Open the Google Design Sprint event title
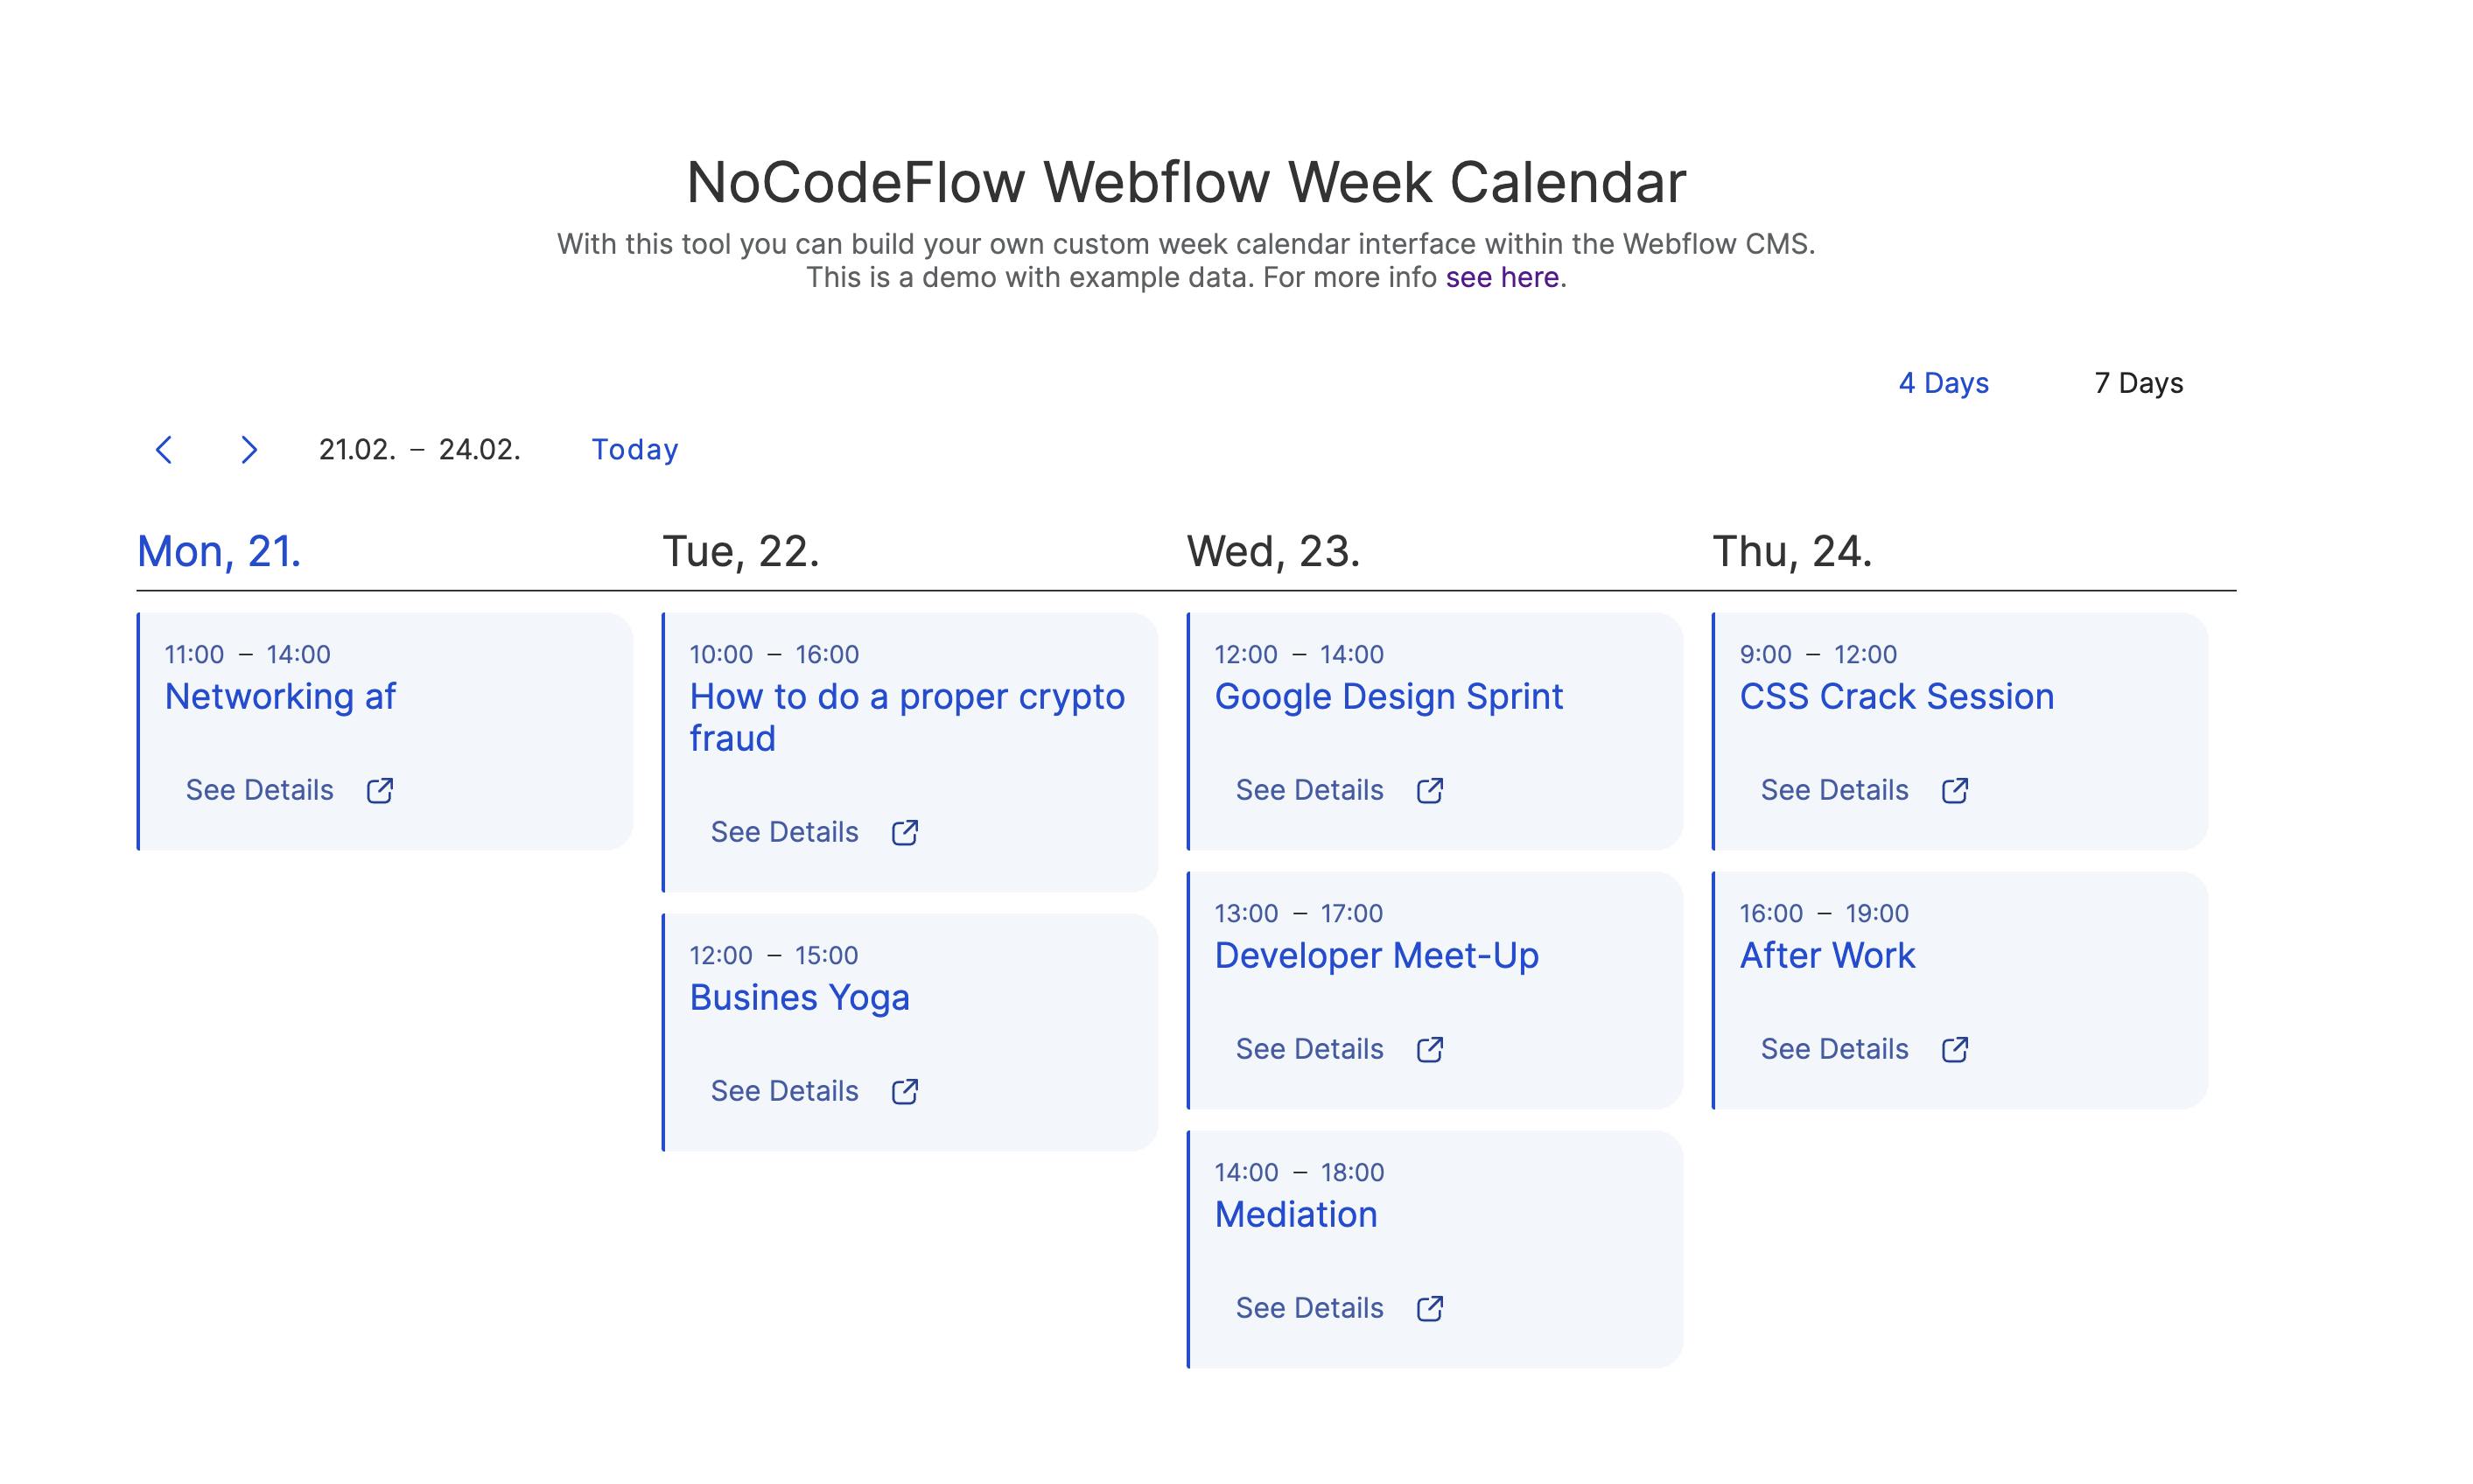The height and width of the screenshot is (1484, 2473). tap(1388, 697)
